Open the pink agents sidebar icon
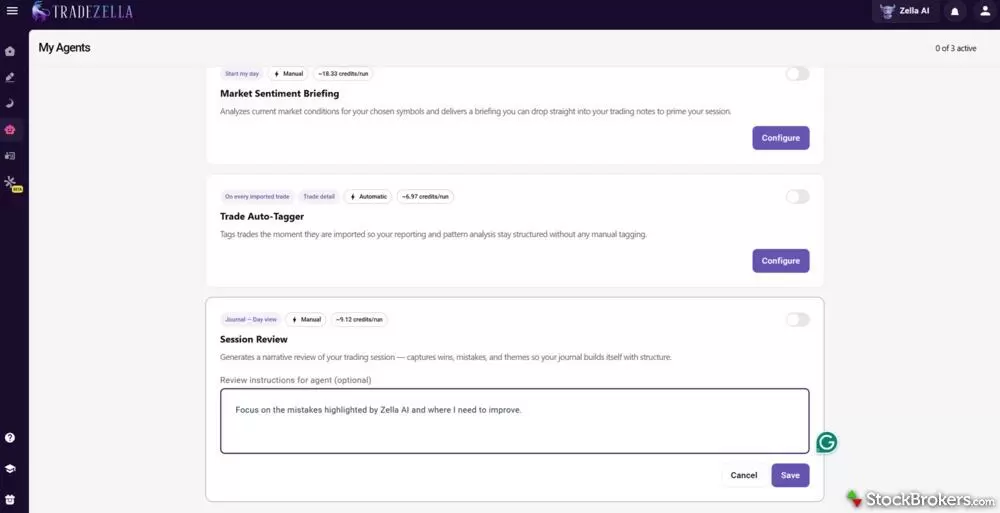1000x513 pixels. tap(10, 130)
